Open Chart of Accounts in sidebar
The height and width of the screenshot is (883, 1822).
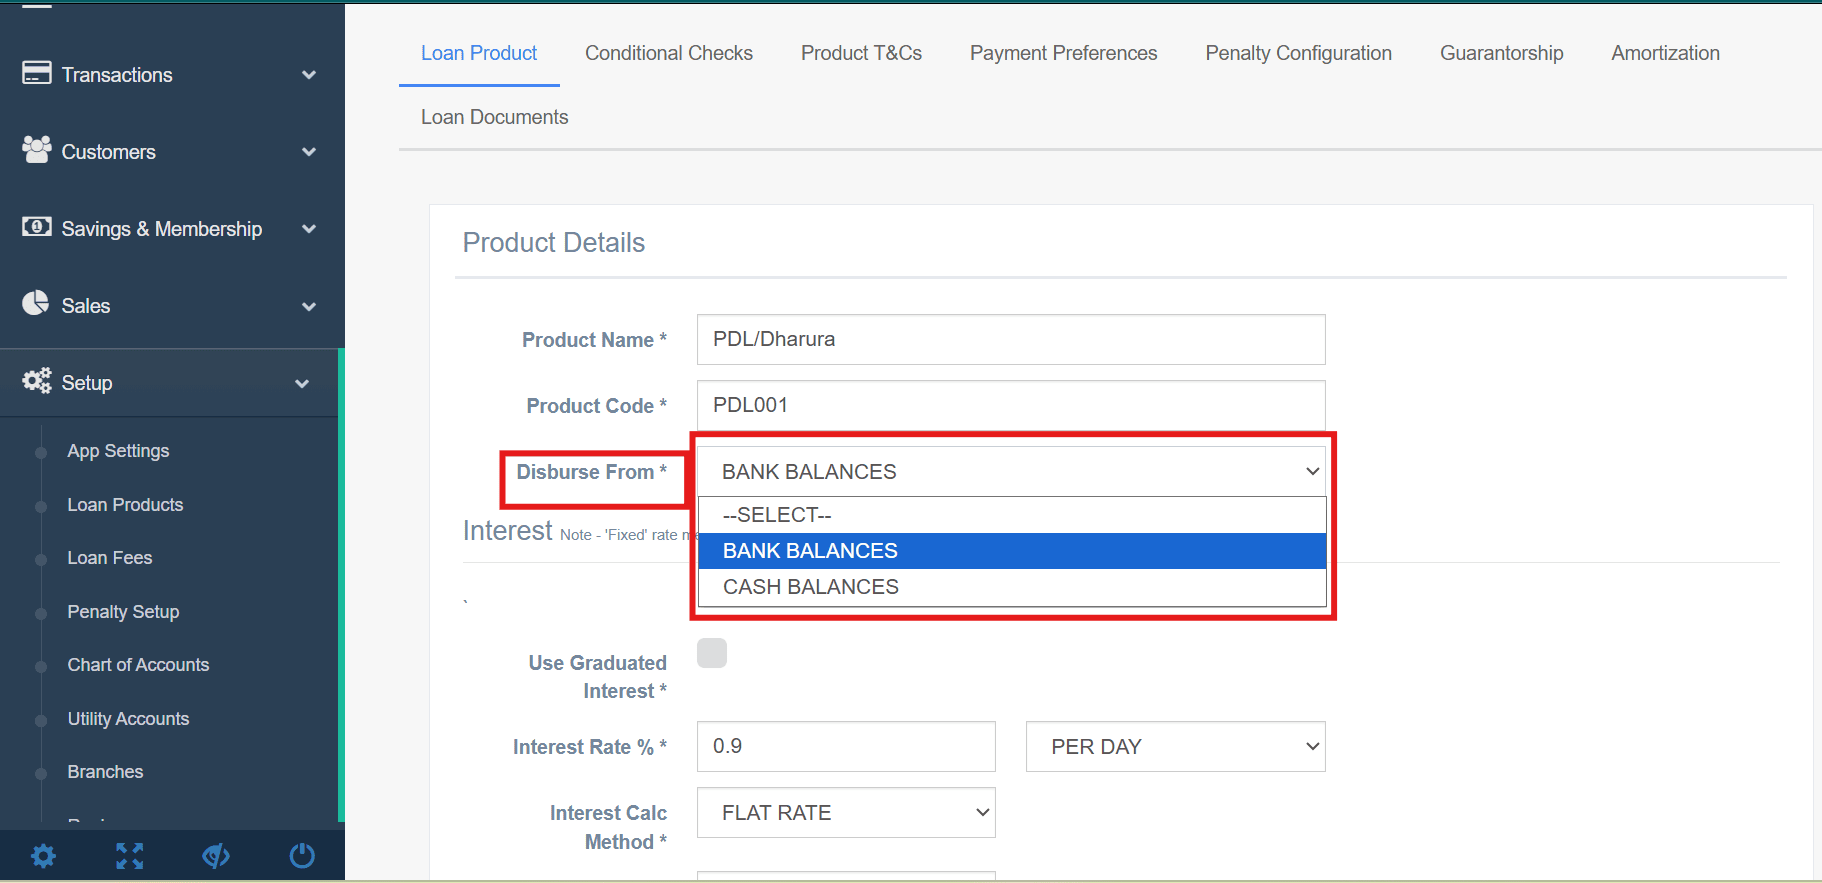pos(138,665)
